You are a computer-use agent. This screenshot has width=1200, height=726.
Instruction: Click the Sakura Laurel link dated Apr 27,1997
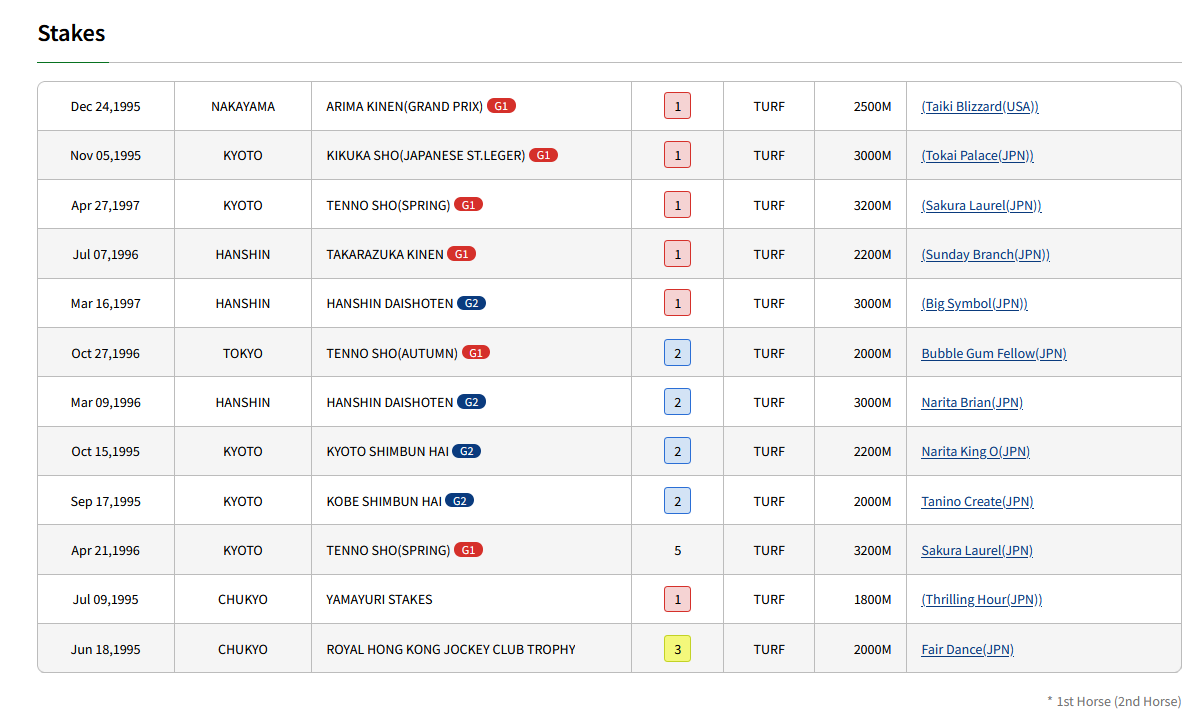981,205
